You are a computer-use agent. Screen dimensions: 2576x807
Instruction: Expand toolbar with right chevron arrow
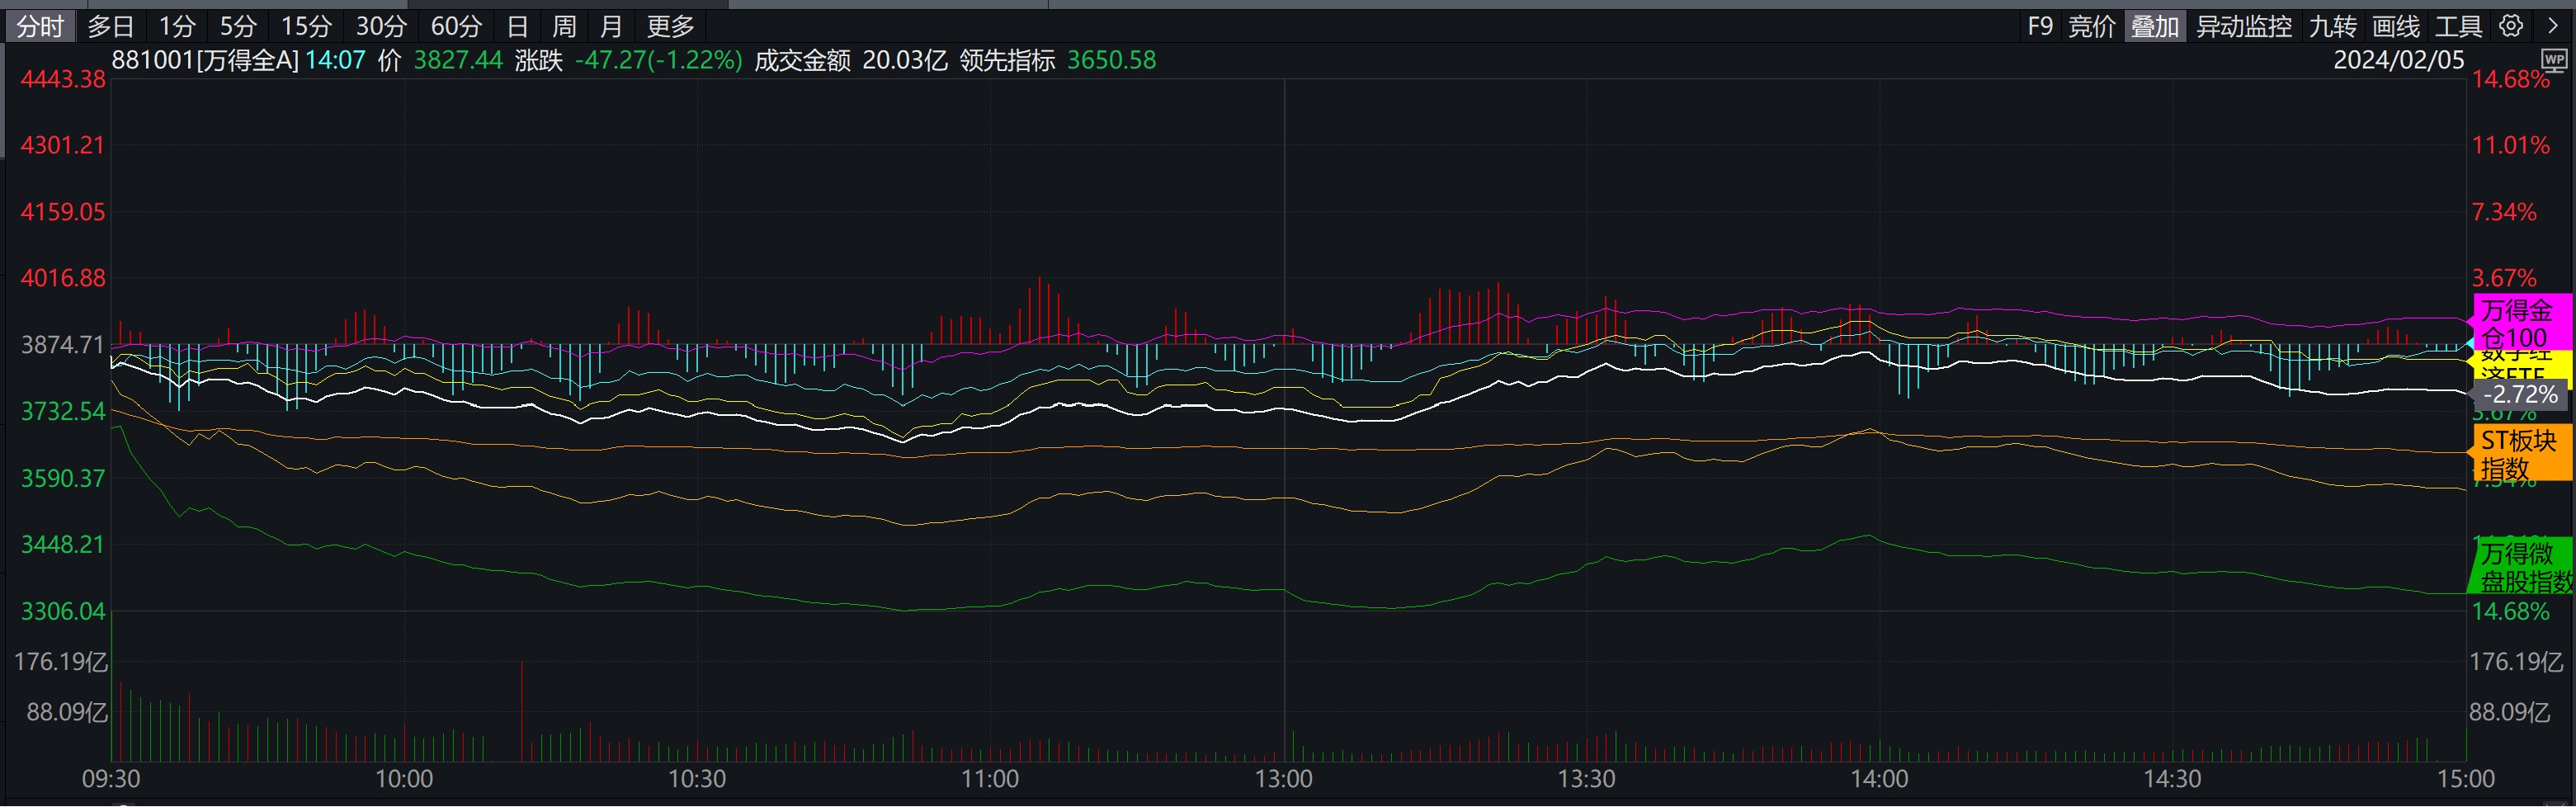[x=2552, y=26]
